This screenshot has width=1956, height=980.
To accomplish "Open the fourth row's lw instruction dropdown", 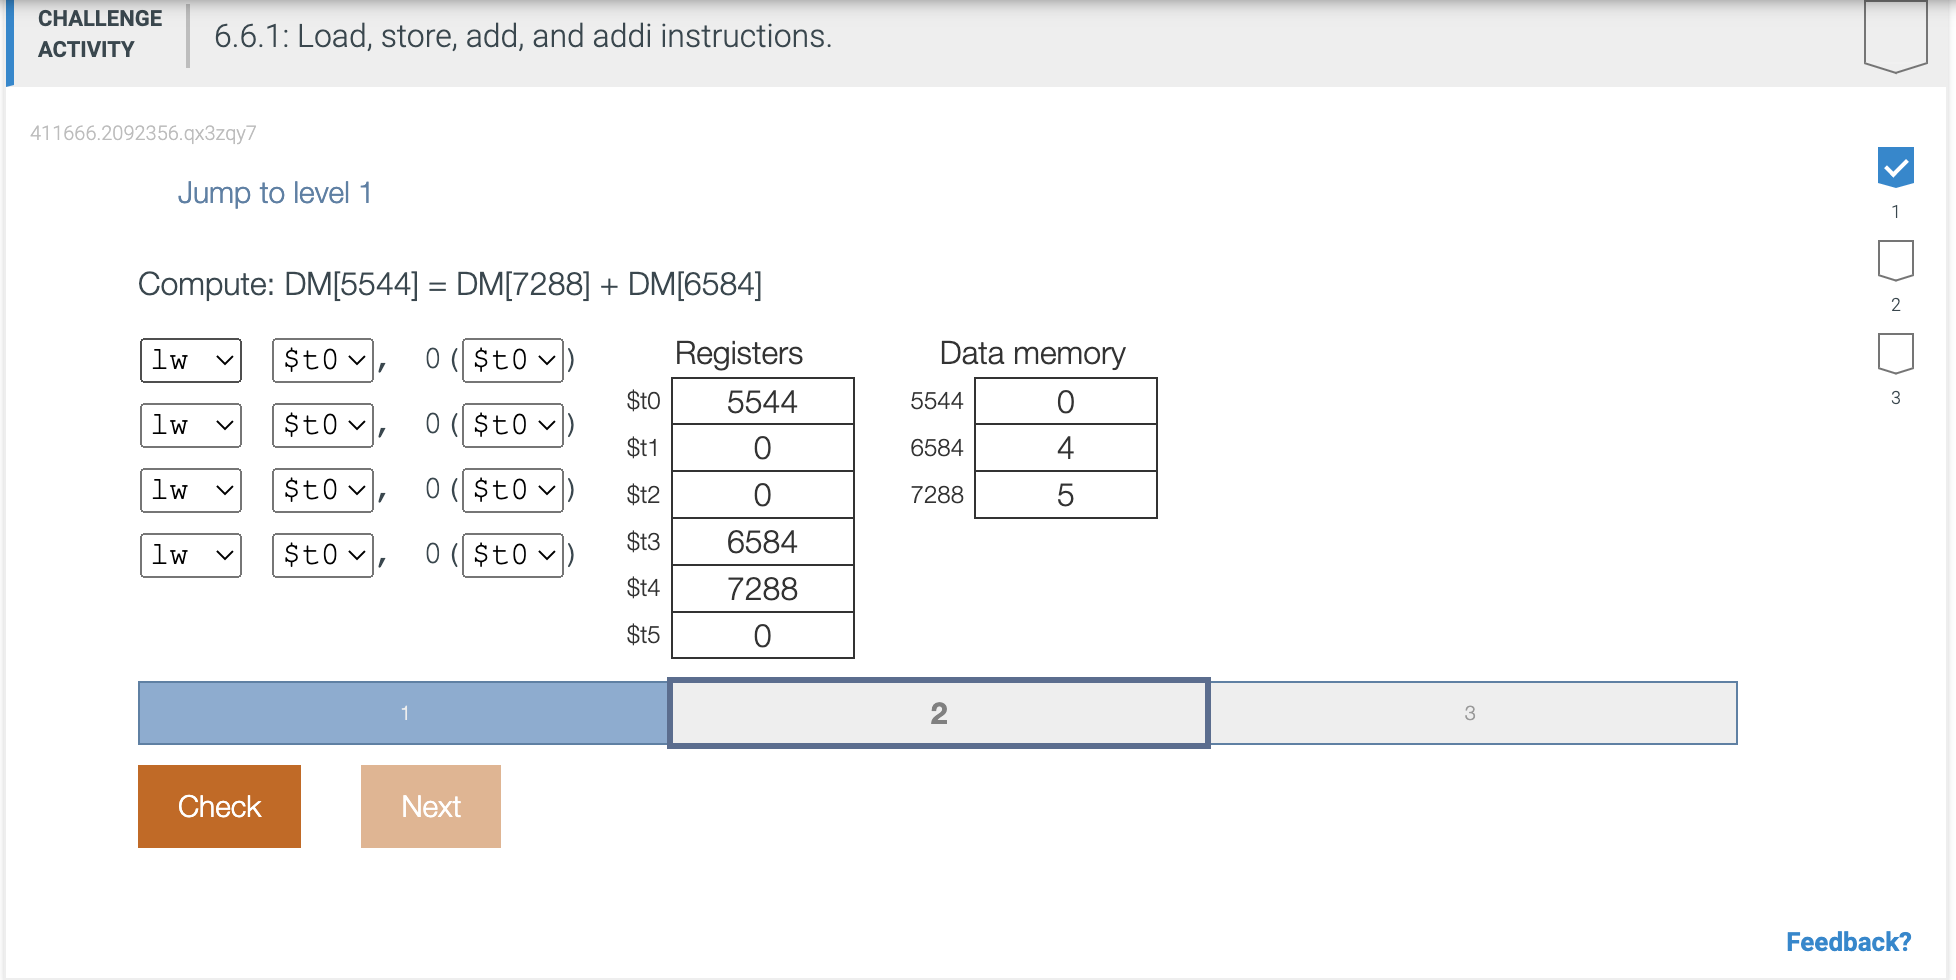I will click(190, 554).
